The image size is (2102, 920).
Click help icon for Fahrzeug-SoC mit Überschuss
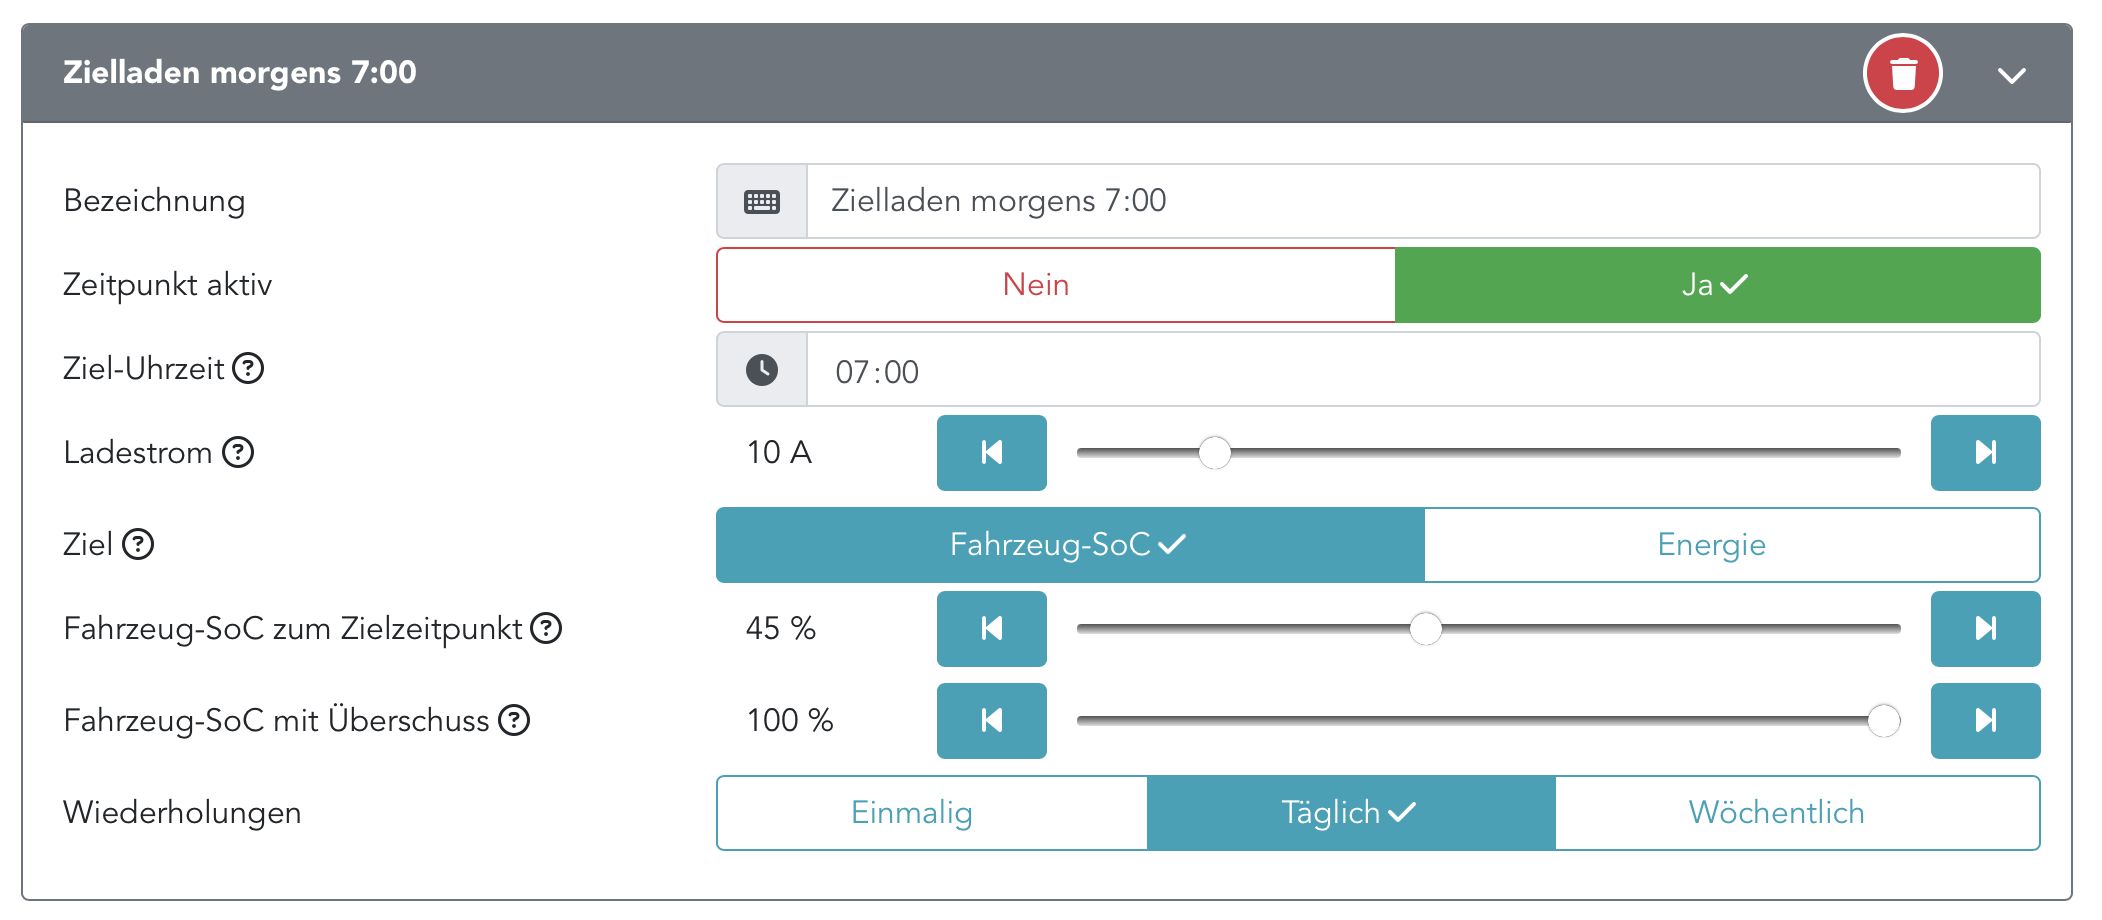(514, 721)
